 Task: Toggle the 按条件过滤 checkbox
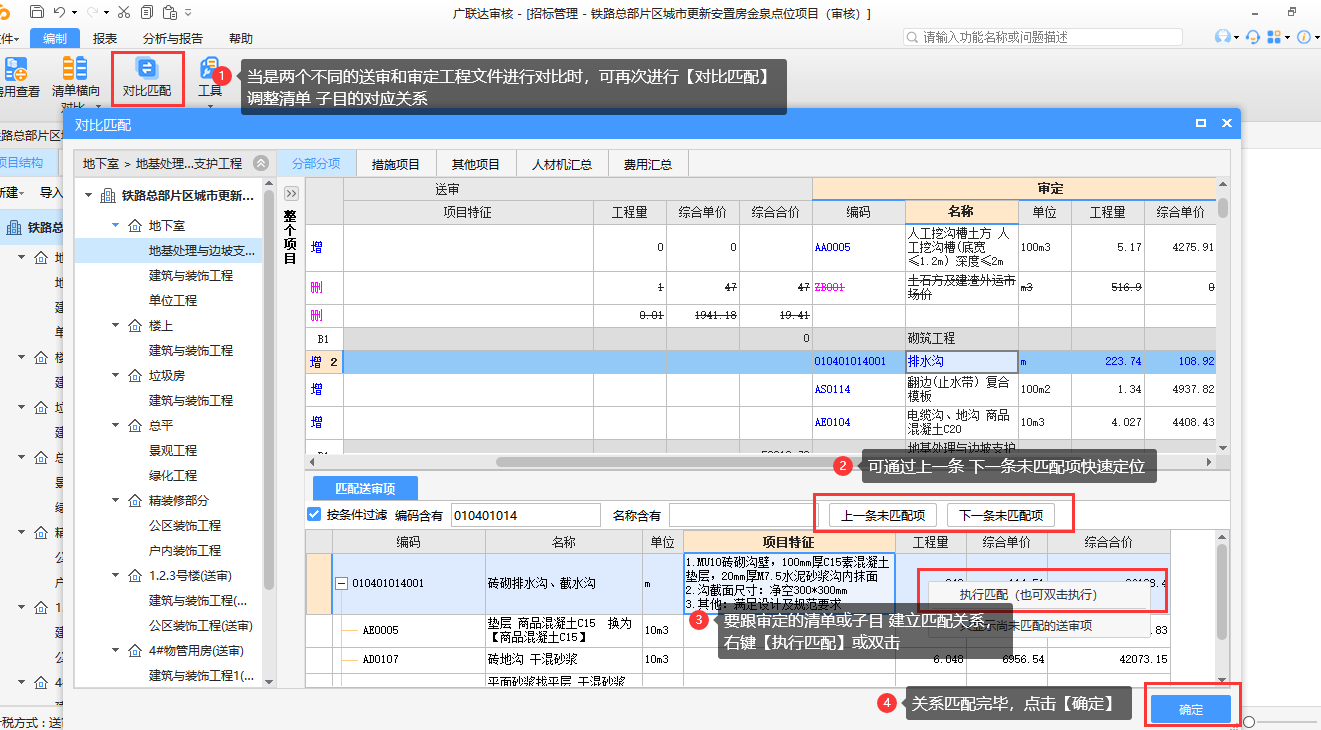(x=315, y=515)
